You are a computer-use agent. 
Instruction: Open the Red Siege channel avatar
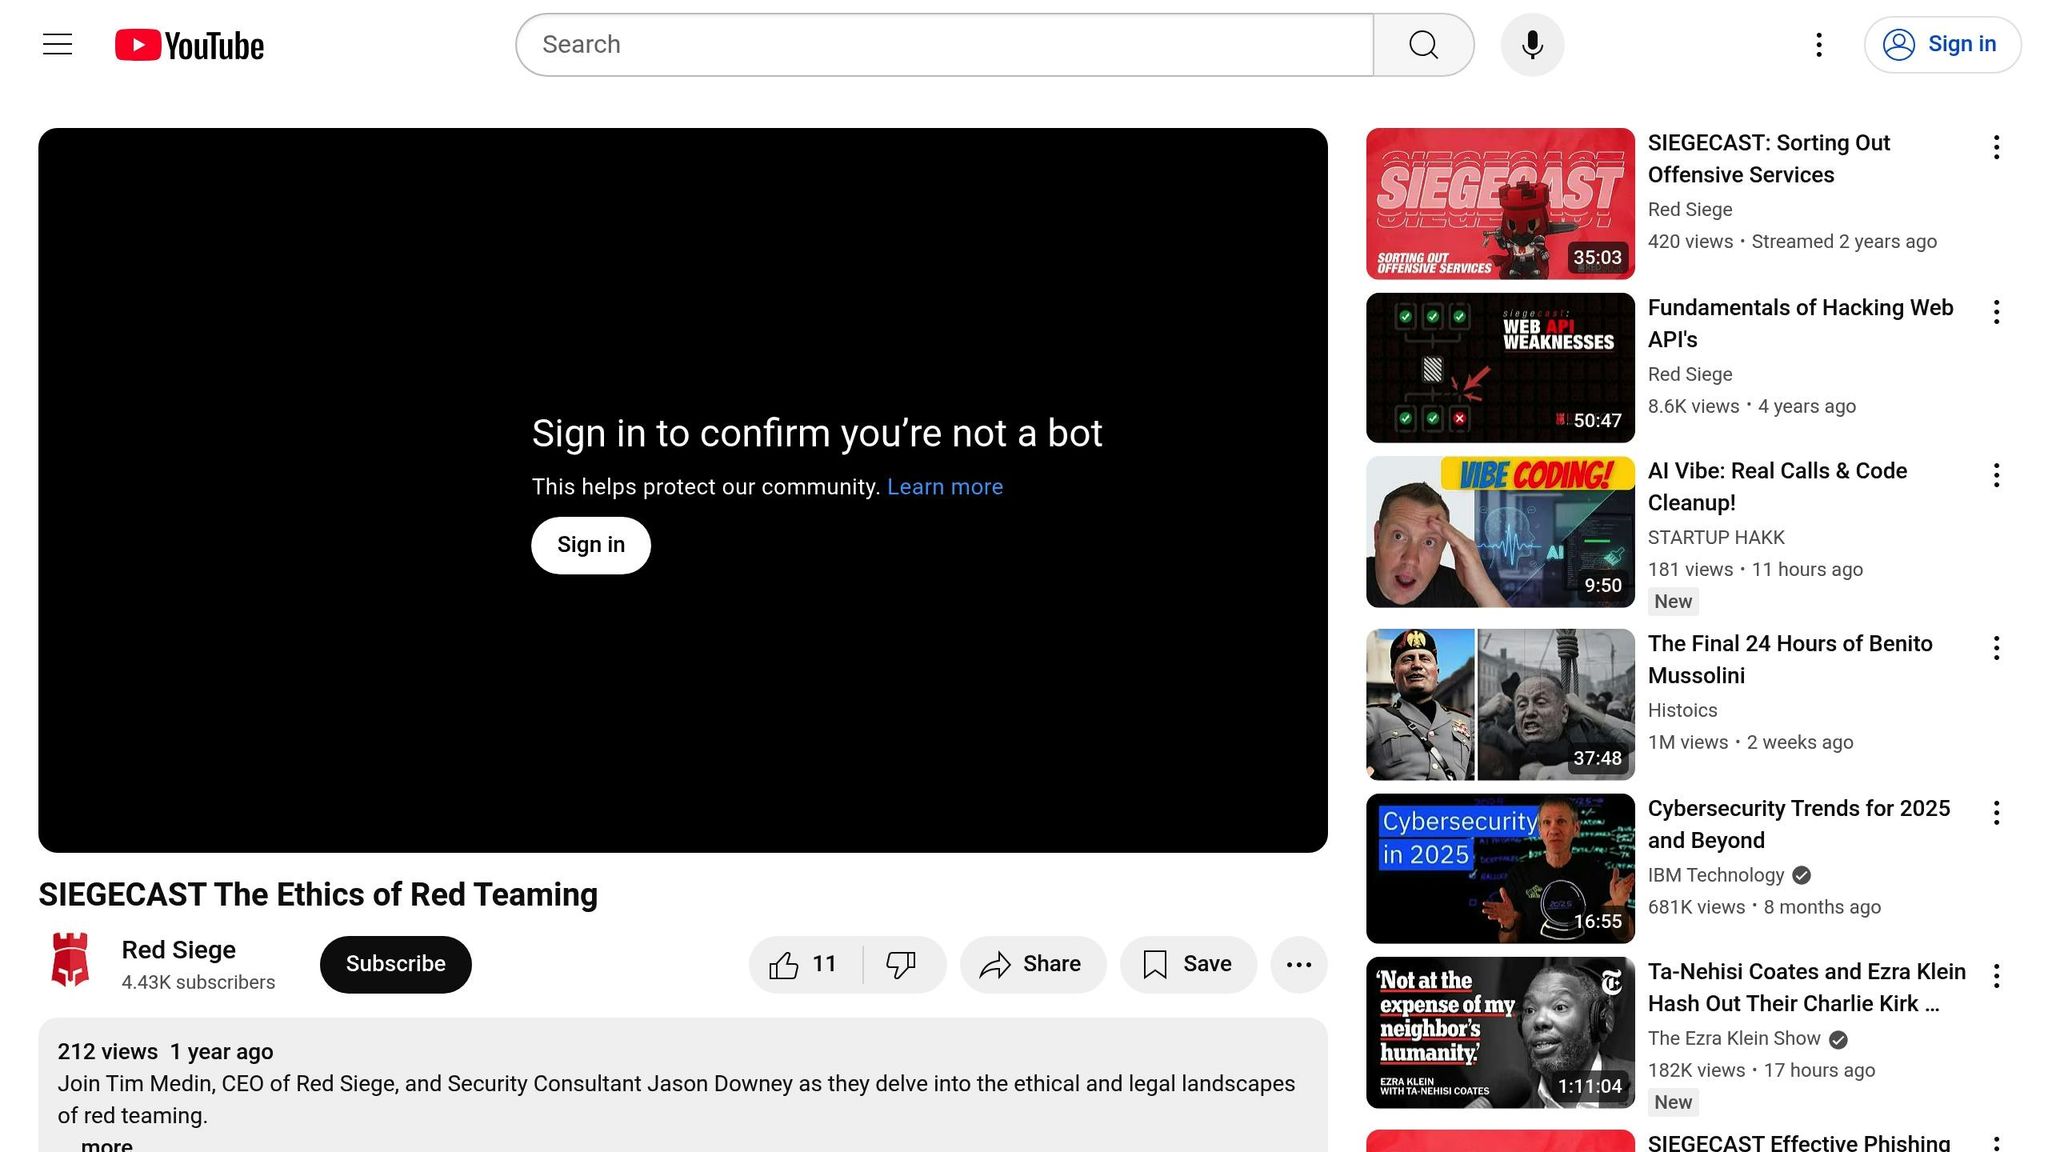71,960
